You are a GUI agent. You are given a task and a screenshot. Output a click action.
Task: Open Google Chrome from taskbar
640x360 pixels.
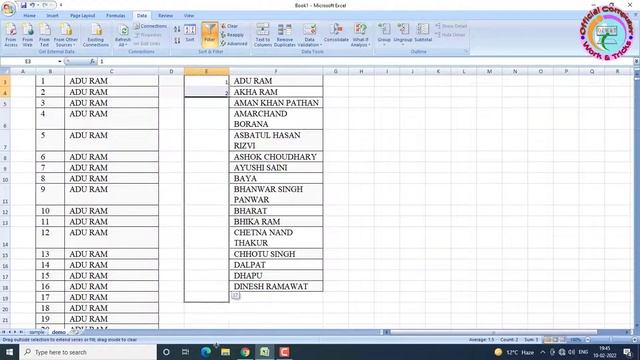245,352
